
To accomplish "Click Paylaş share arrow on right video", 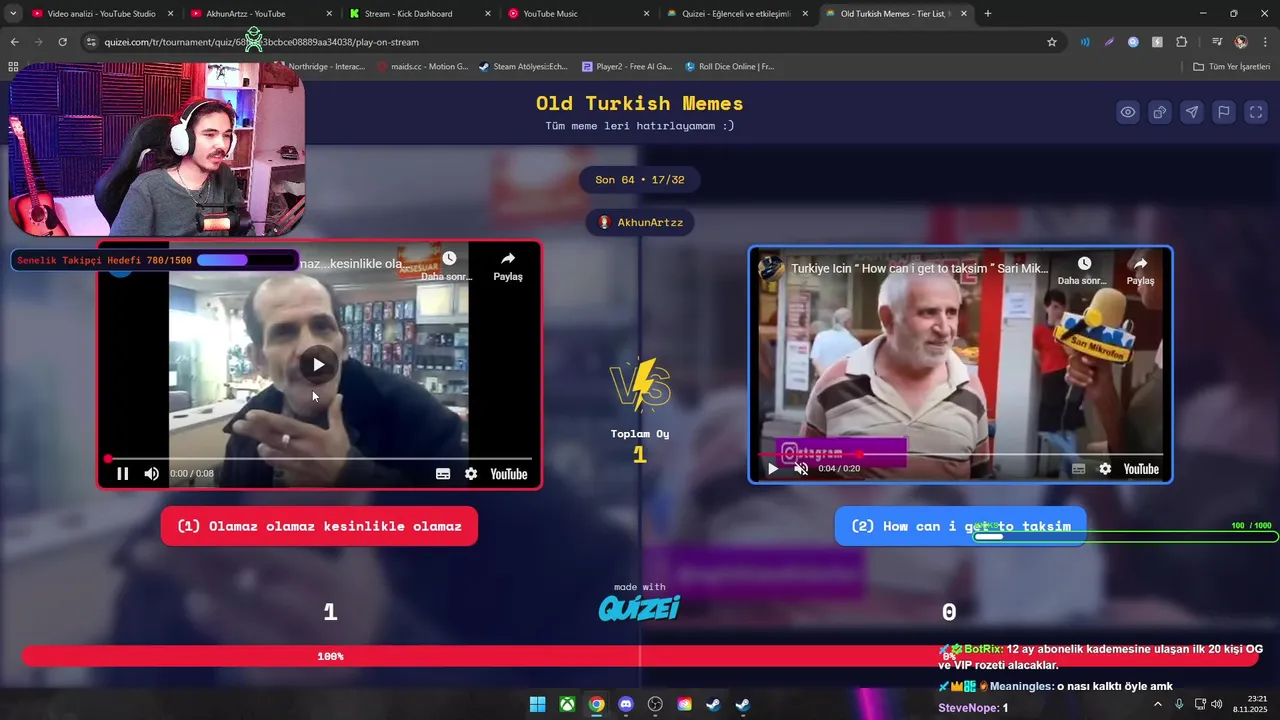I will click(1140, 270).
